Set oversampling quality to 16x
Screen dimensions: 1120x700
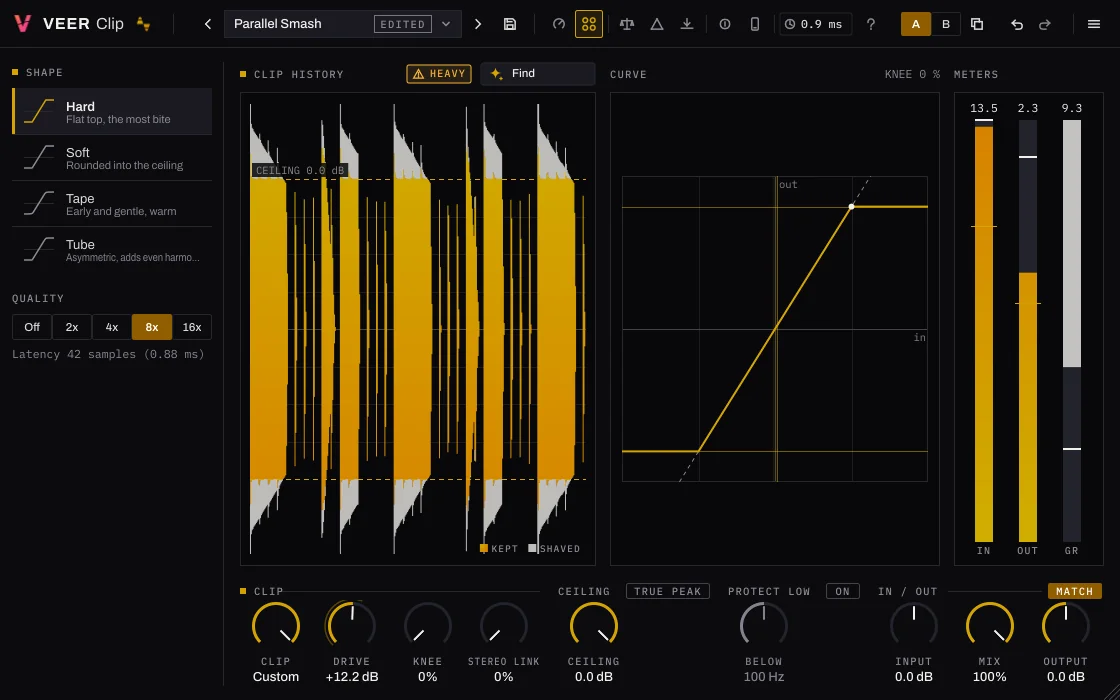click(x=192, y=327)
